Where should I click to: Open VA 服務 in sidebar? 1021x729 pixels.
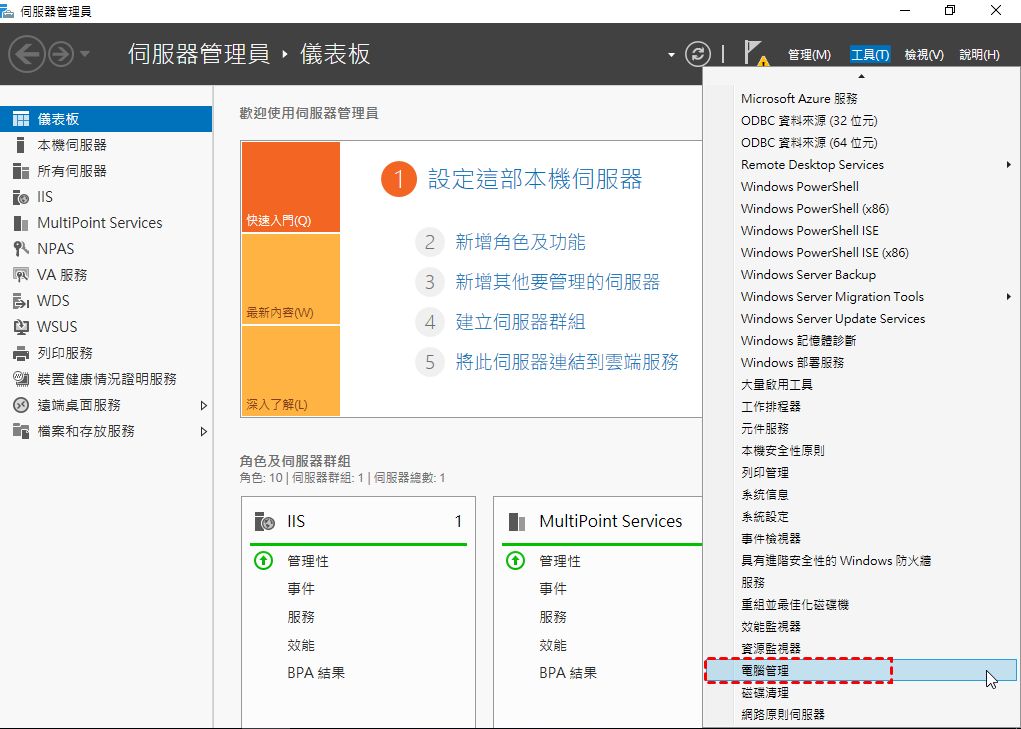106,275
